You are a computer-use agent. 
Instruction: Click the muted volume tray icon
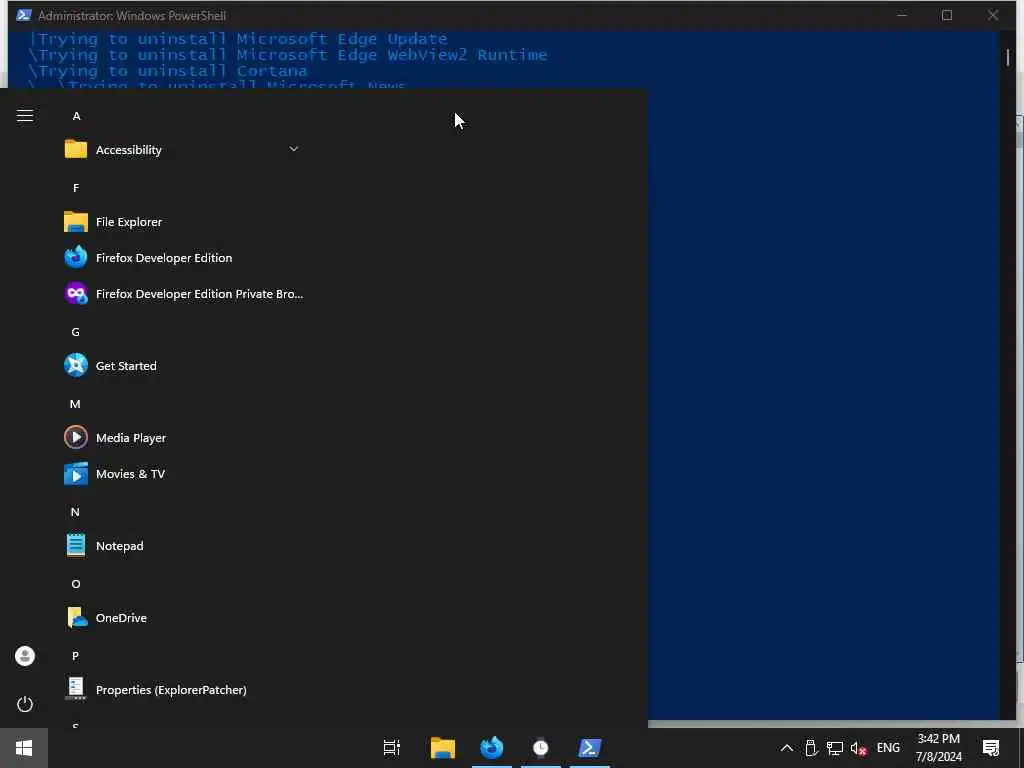(x=858, y=748)
